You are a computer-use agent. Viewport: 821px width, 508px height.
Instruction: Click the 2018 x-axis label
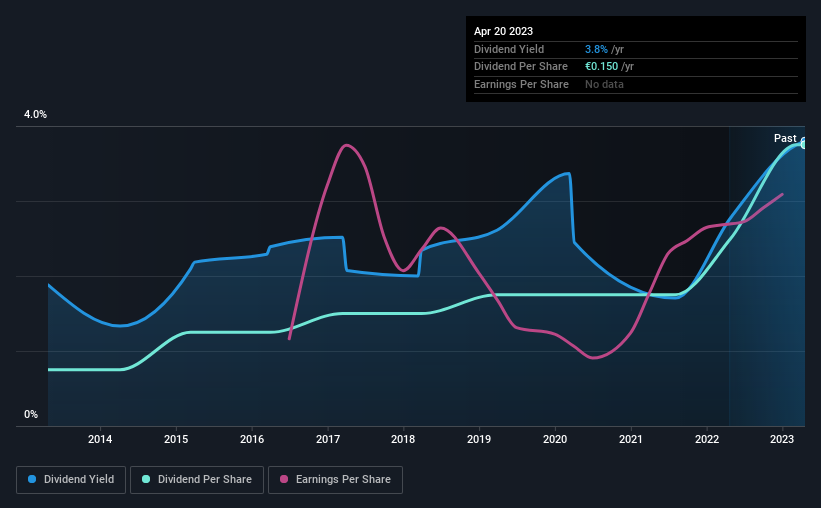click(403, 439)
